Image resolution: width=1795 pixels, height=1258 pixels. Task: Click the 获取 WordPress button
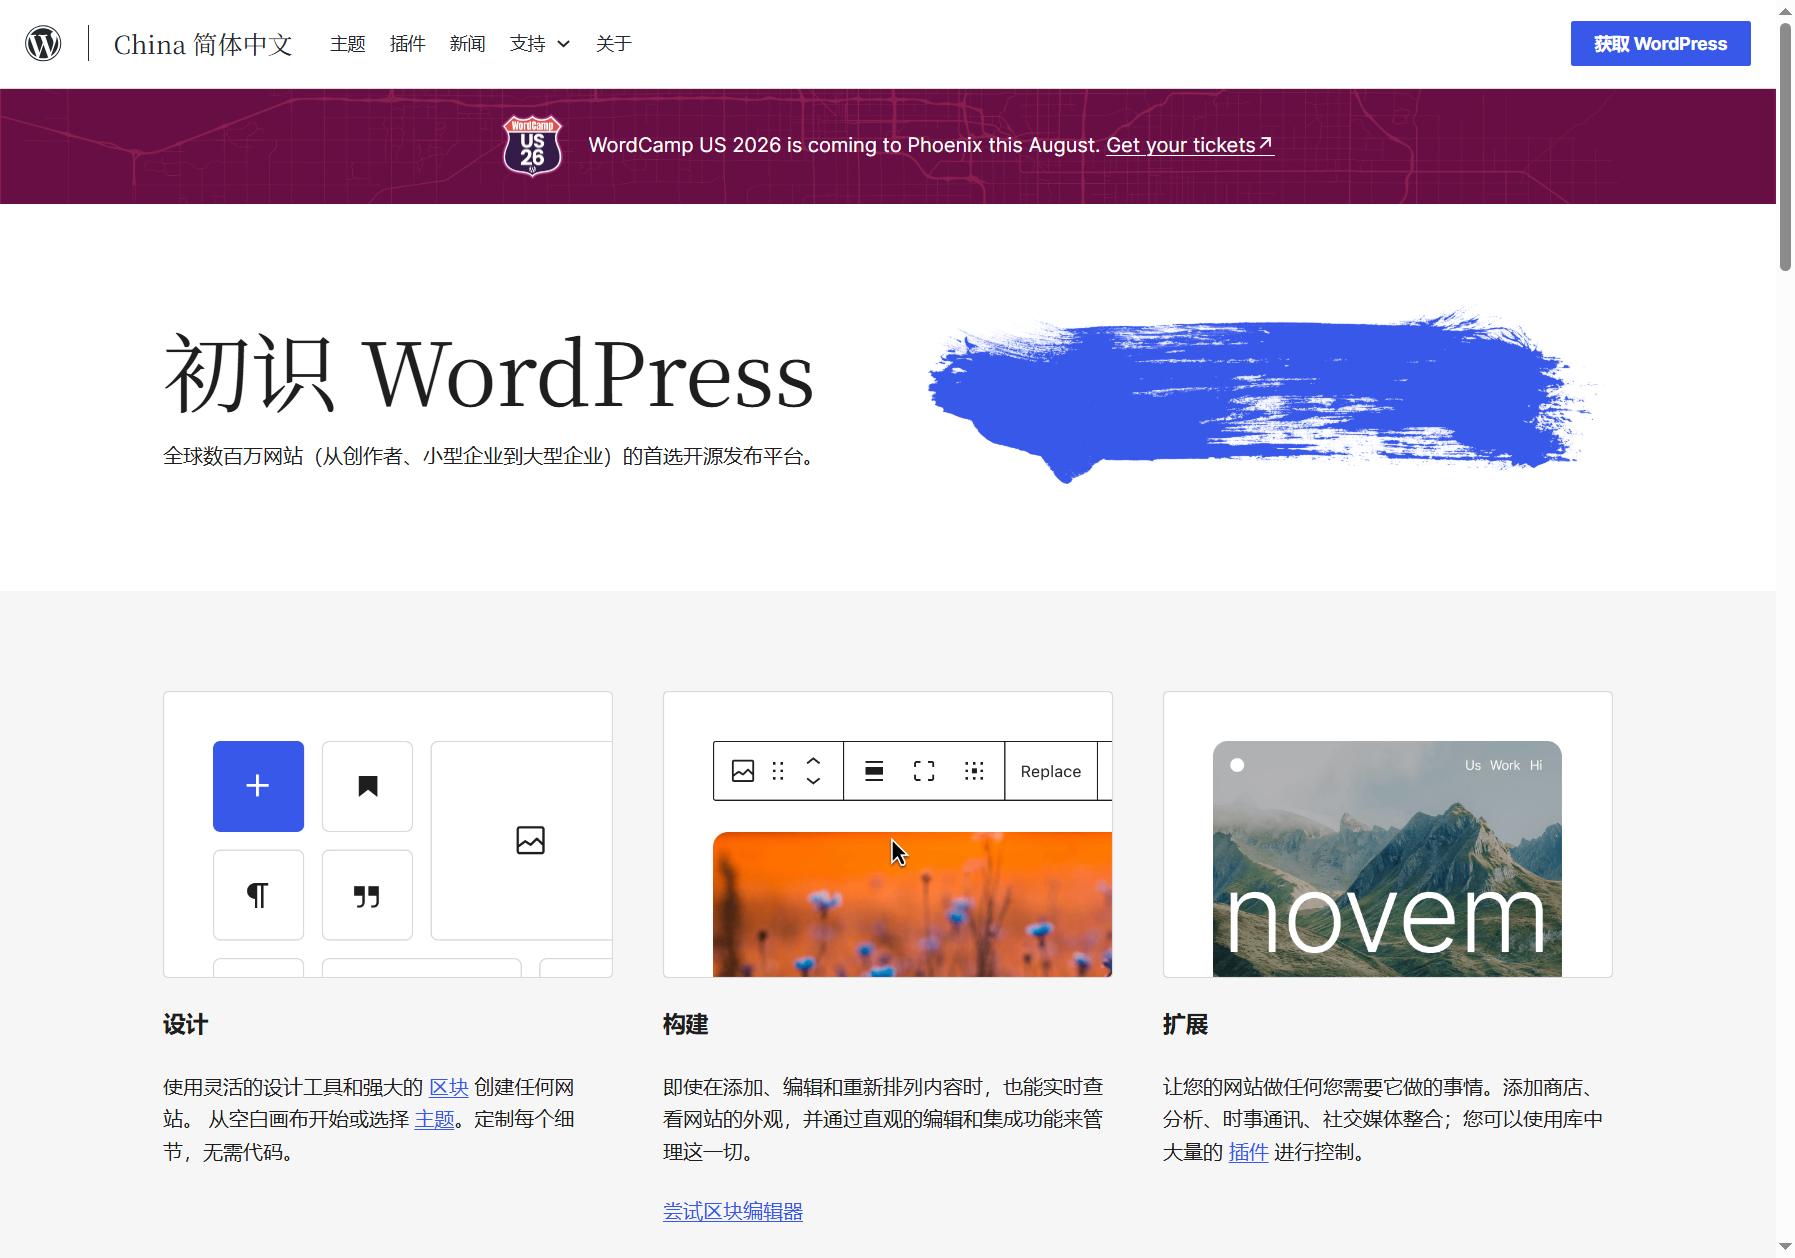1660,44
